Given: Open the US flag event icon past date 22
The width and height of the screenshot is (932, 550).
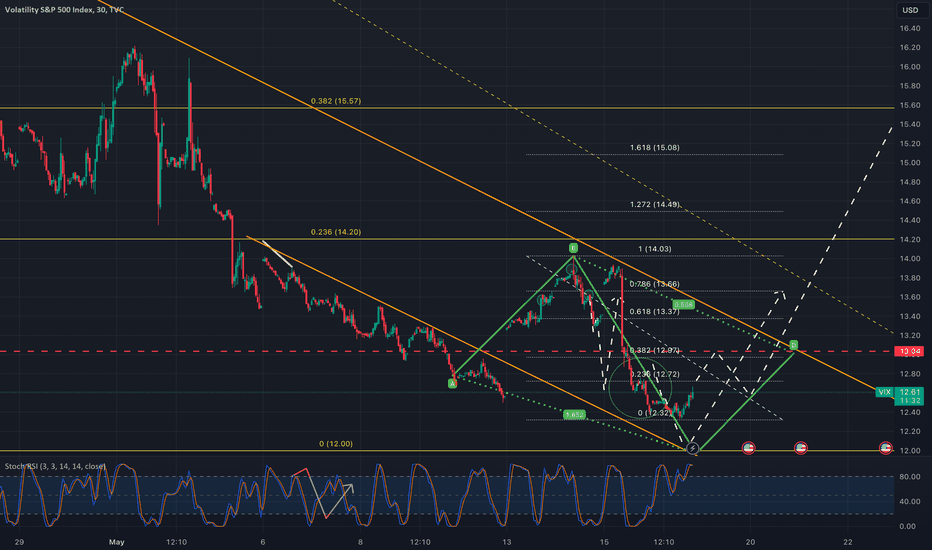Looking at the screenshot, I should click(886, 448).
